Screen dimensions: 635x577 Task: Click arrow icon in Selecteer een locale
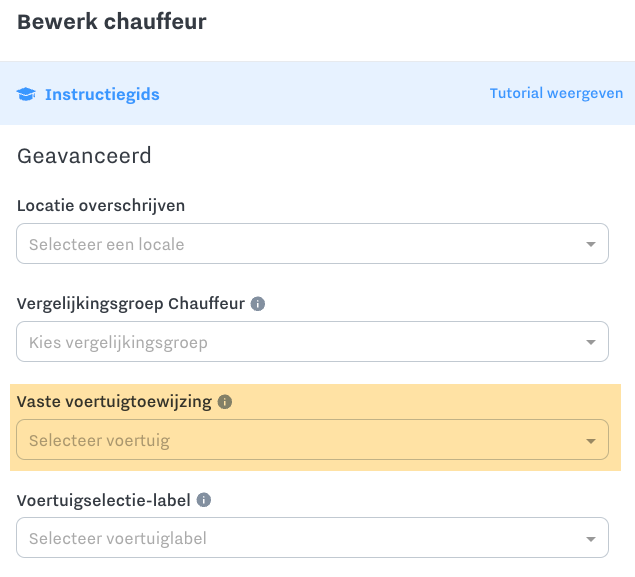[x=591, y=244]
